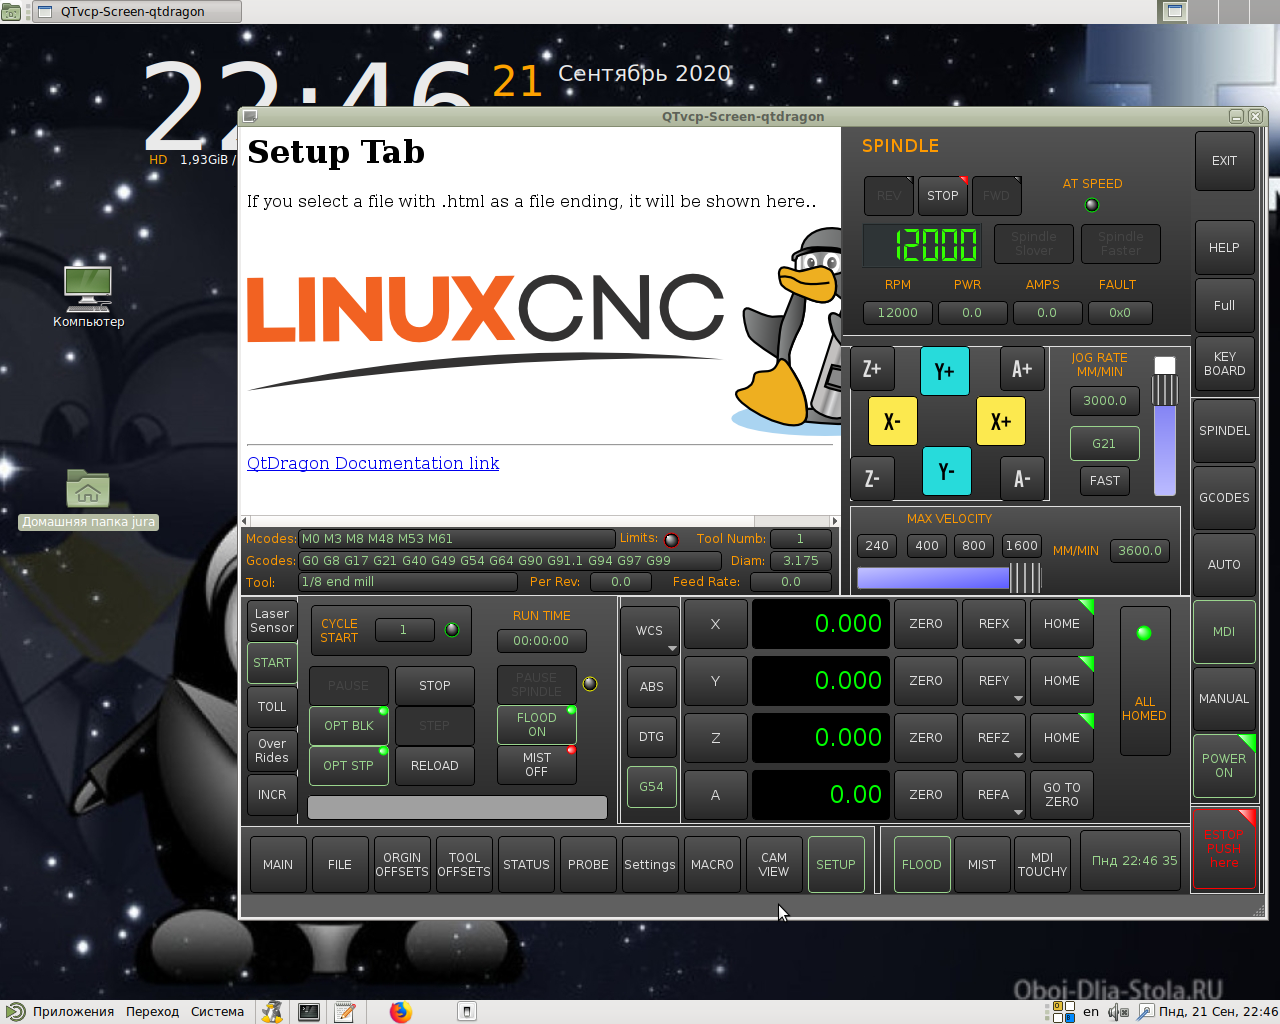The width and height of the screenshot is (1280, 1024).
Task: Open the Laser Sensor button
Action: 272,621
